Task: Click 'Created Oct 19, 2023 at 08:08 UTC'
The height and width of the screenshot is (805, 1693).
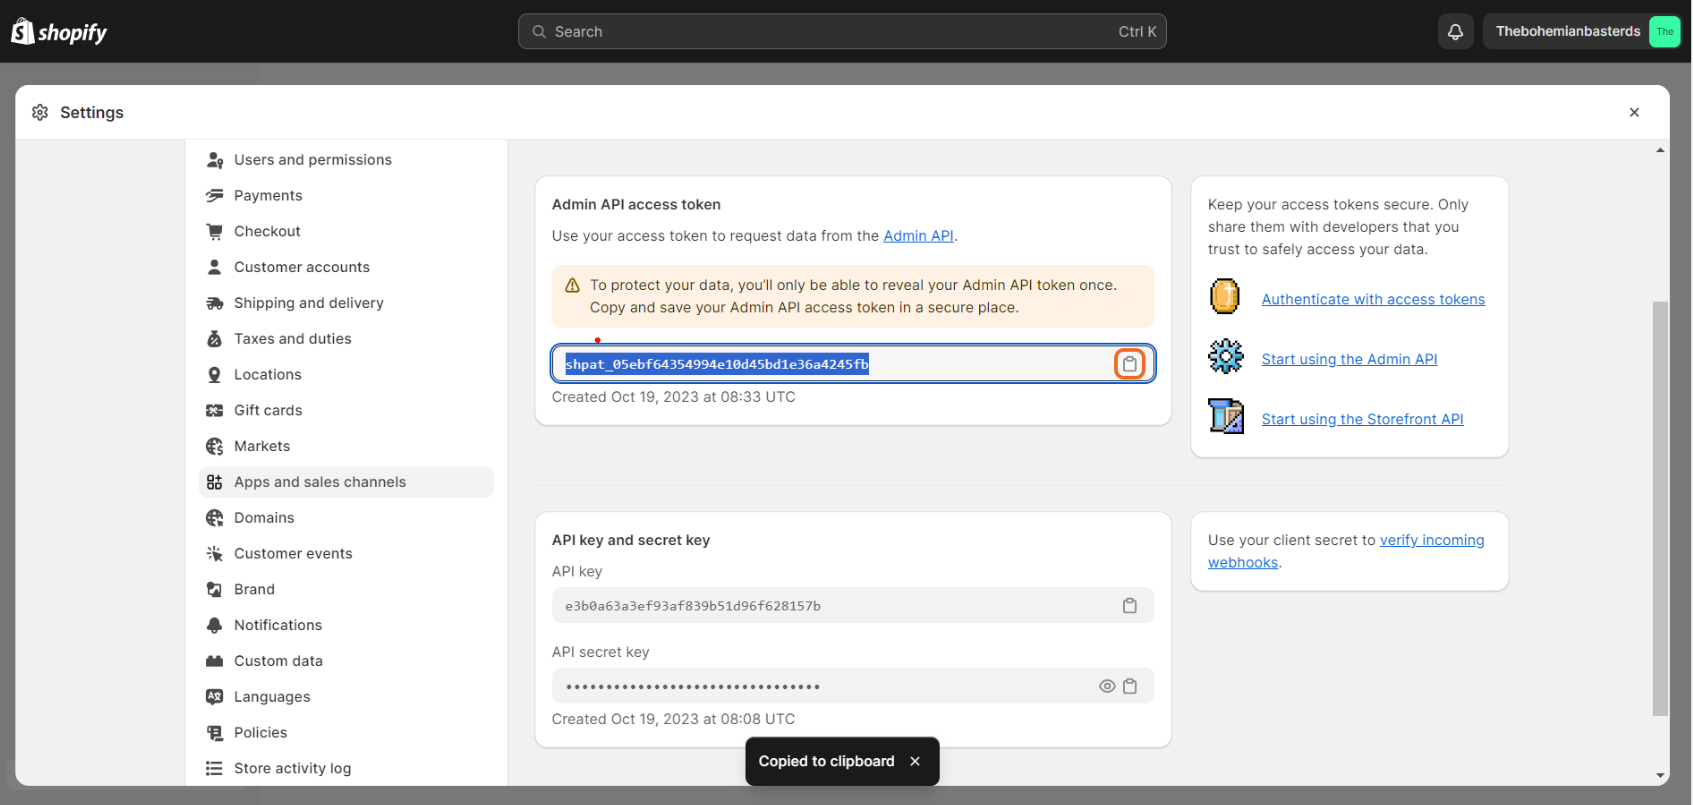Action: click(x=674, y=719)
